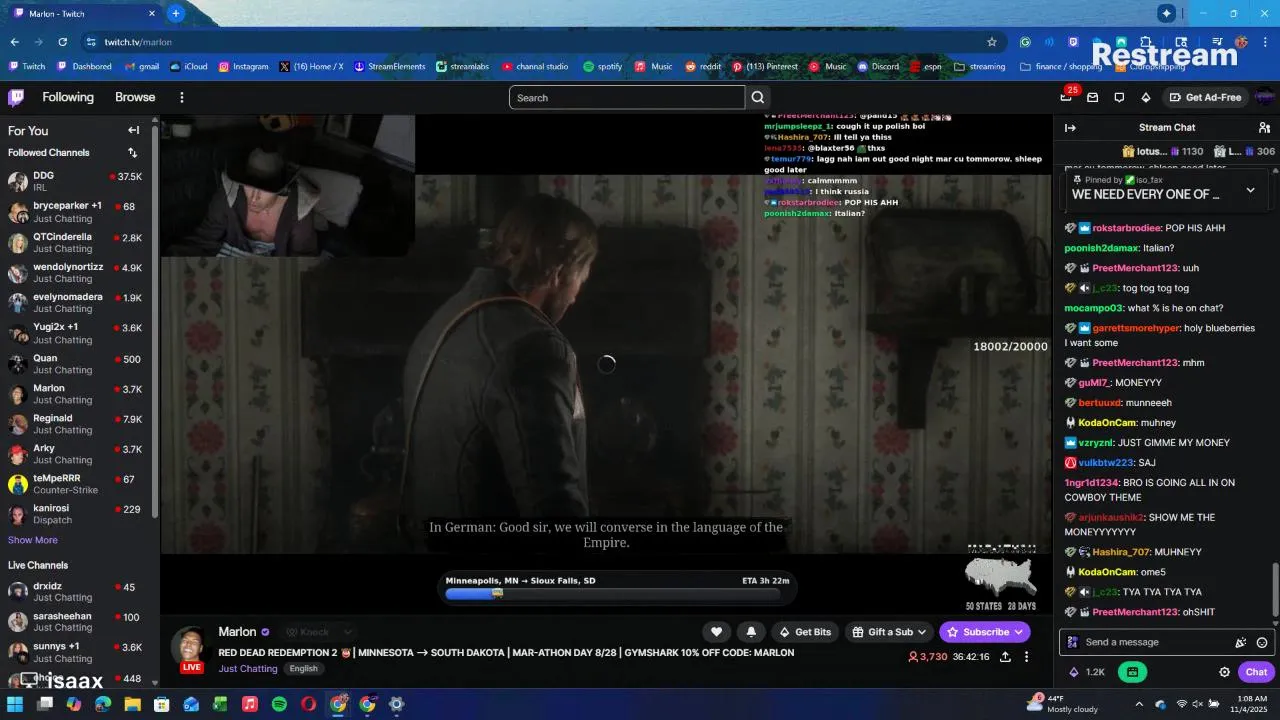Open the StreamElements bookmark
Image resolution: width=1280 pixels, height=720 pixels.
tap(389, 67)
